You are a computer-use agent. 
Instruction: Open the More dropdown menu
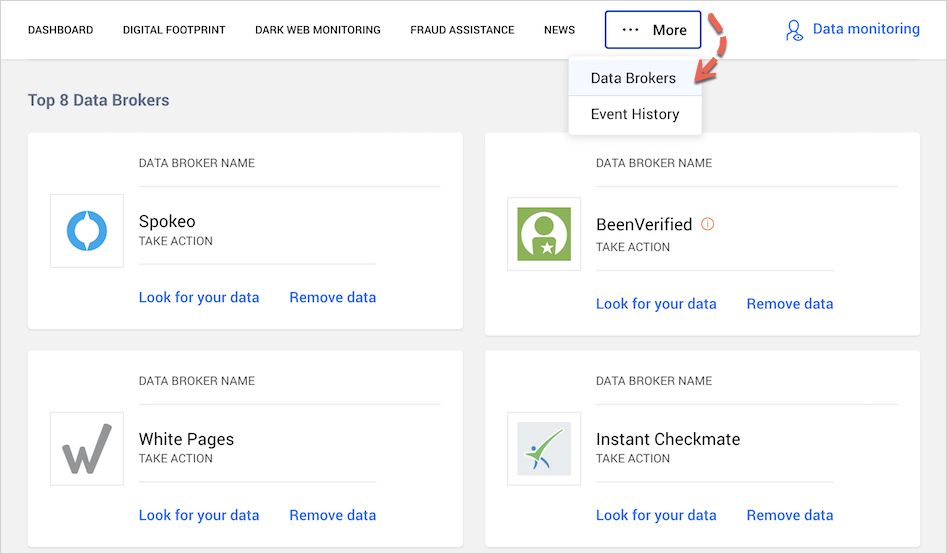653,30
